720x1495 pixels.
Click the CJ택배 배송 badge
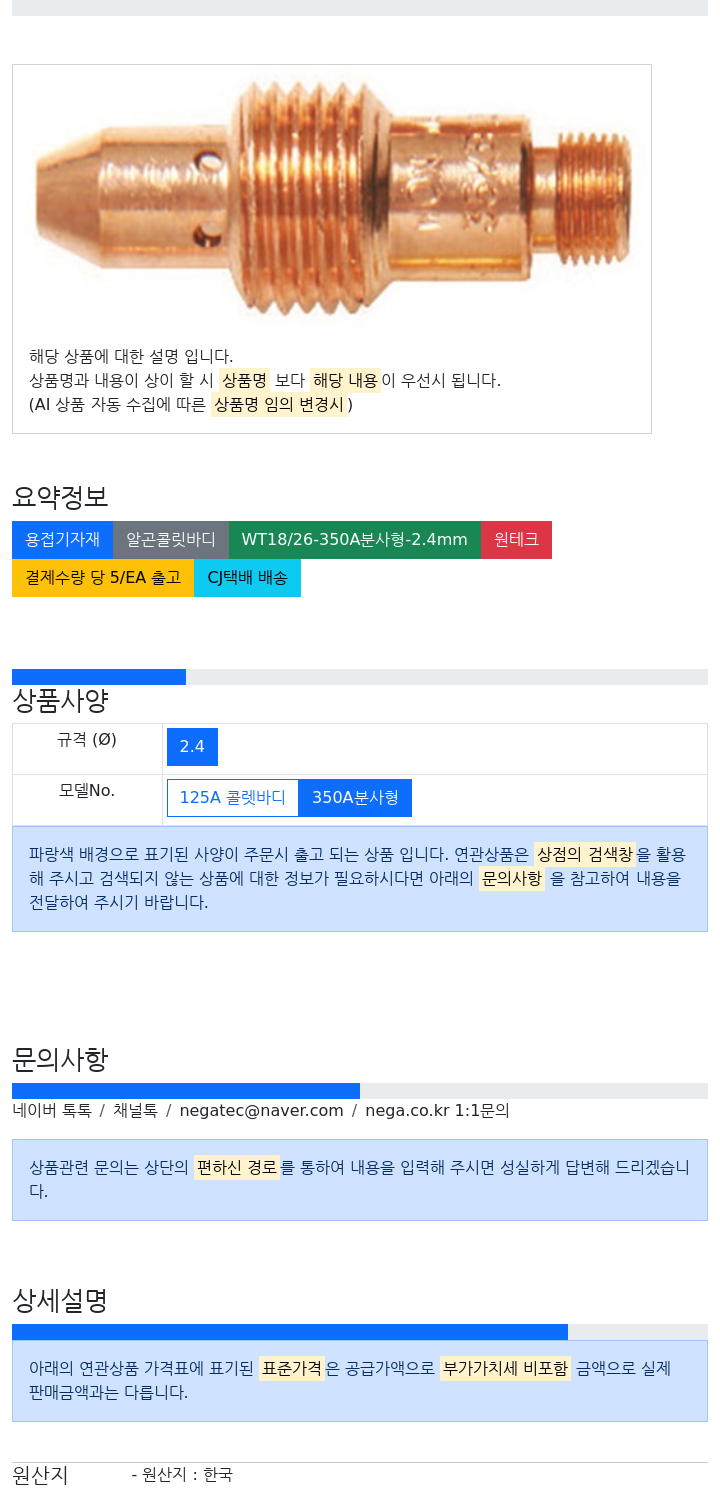(247, 578)
